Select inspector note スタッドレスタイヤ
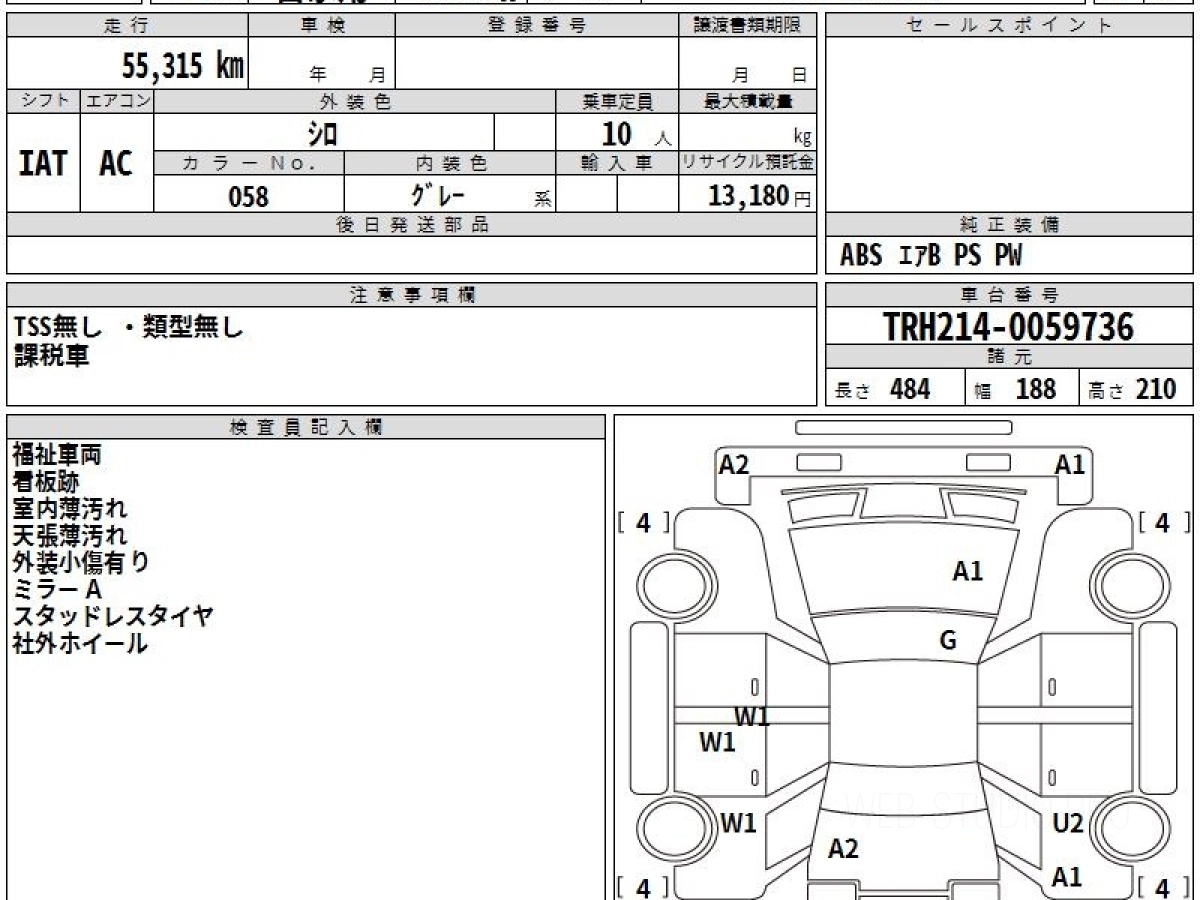This screenshot has width=1200, height=900. pyautogui.click(x=113, y=617)
